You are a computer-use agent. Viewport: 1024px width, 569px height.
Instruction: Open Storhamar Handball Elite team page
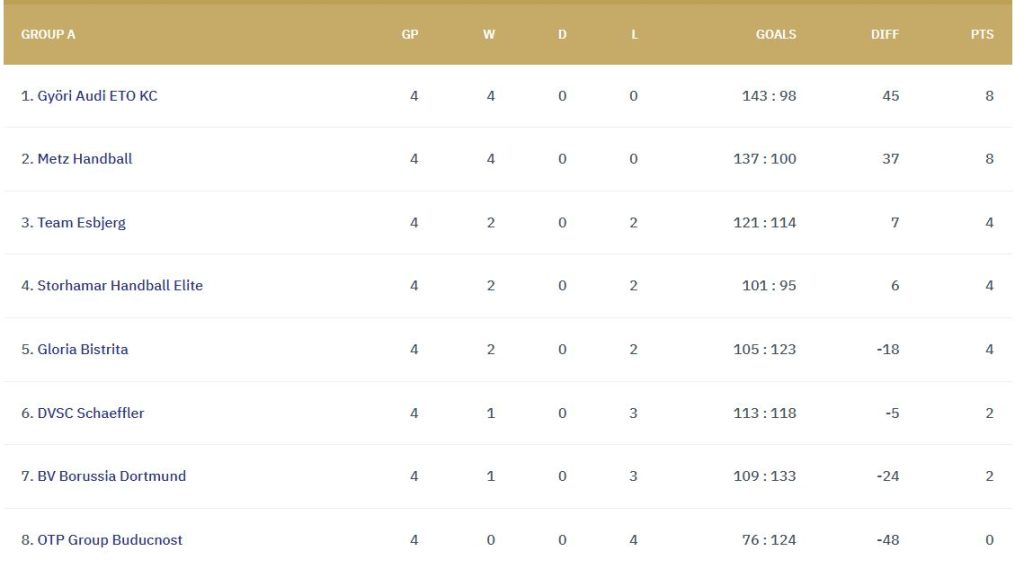[119, 286]
